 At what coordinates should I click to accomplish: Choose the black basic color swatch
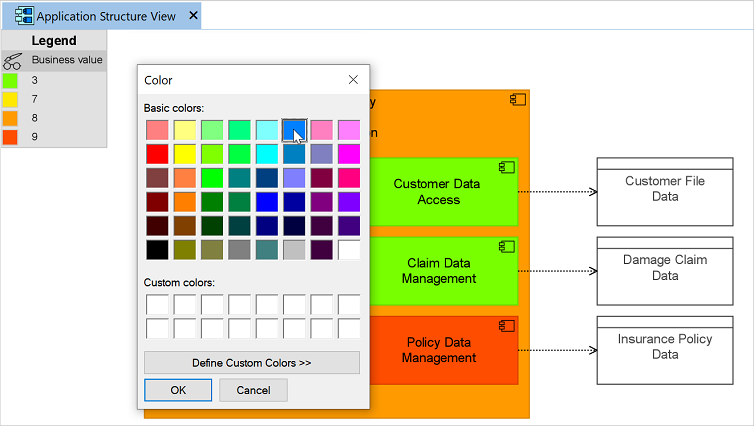coord(157,250)
